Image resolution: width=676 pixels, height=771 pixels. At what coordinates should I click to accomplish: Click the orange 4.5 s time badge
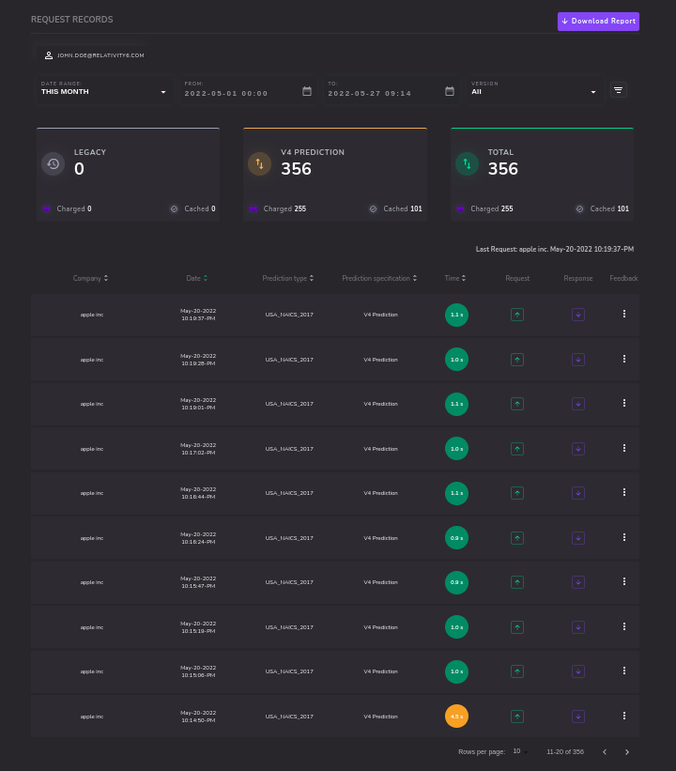click(457, 716)
